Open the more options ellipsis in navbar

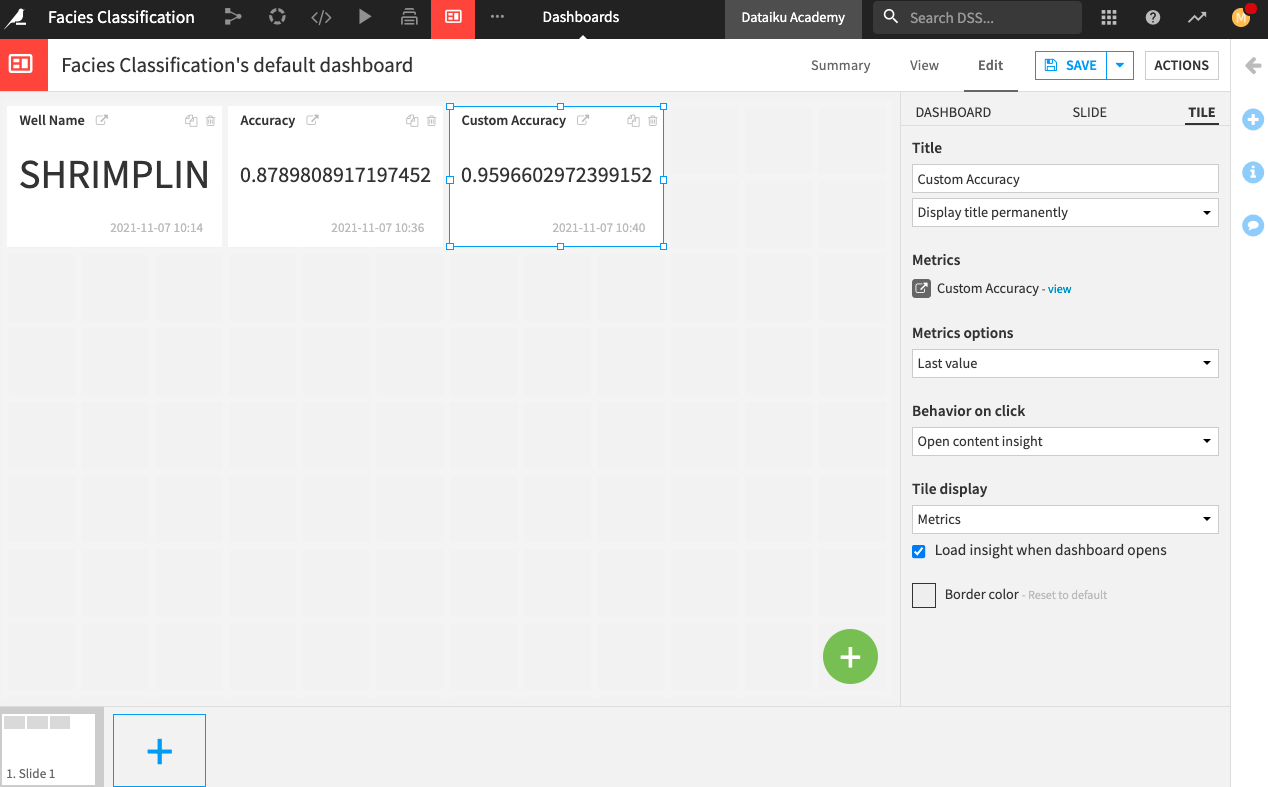tap(497, 17)
